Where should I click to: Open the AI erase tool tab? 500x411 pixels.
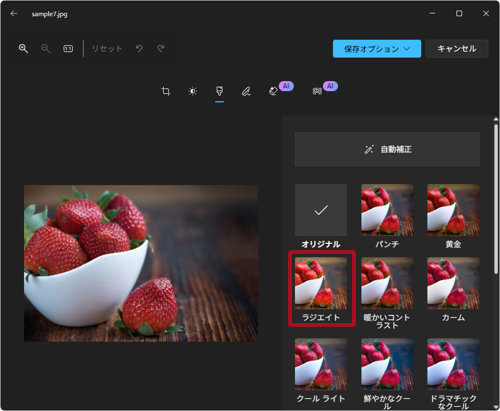[273, 91]
